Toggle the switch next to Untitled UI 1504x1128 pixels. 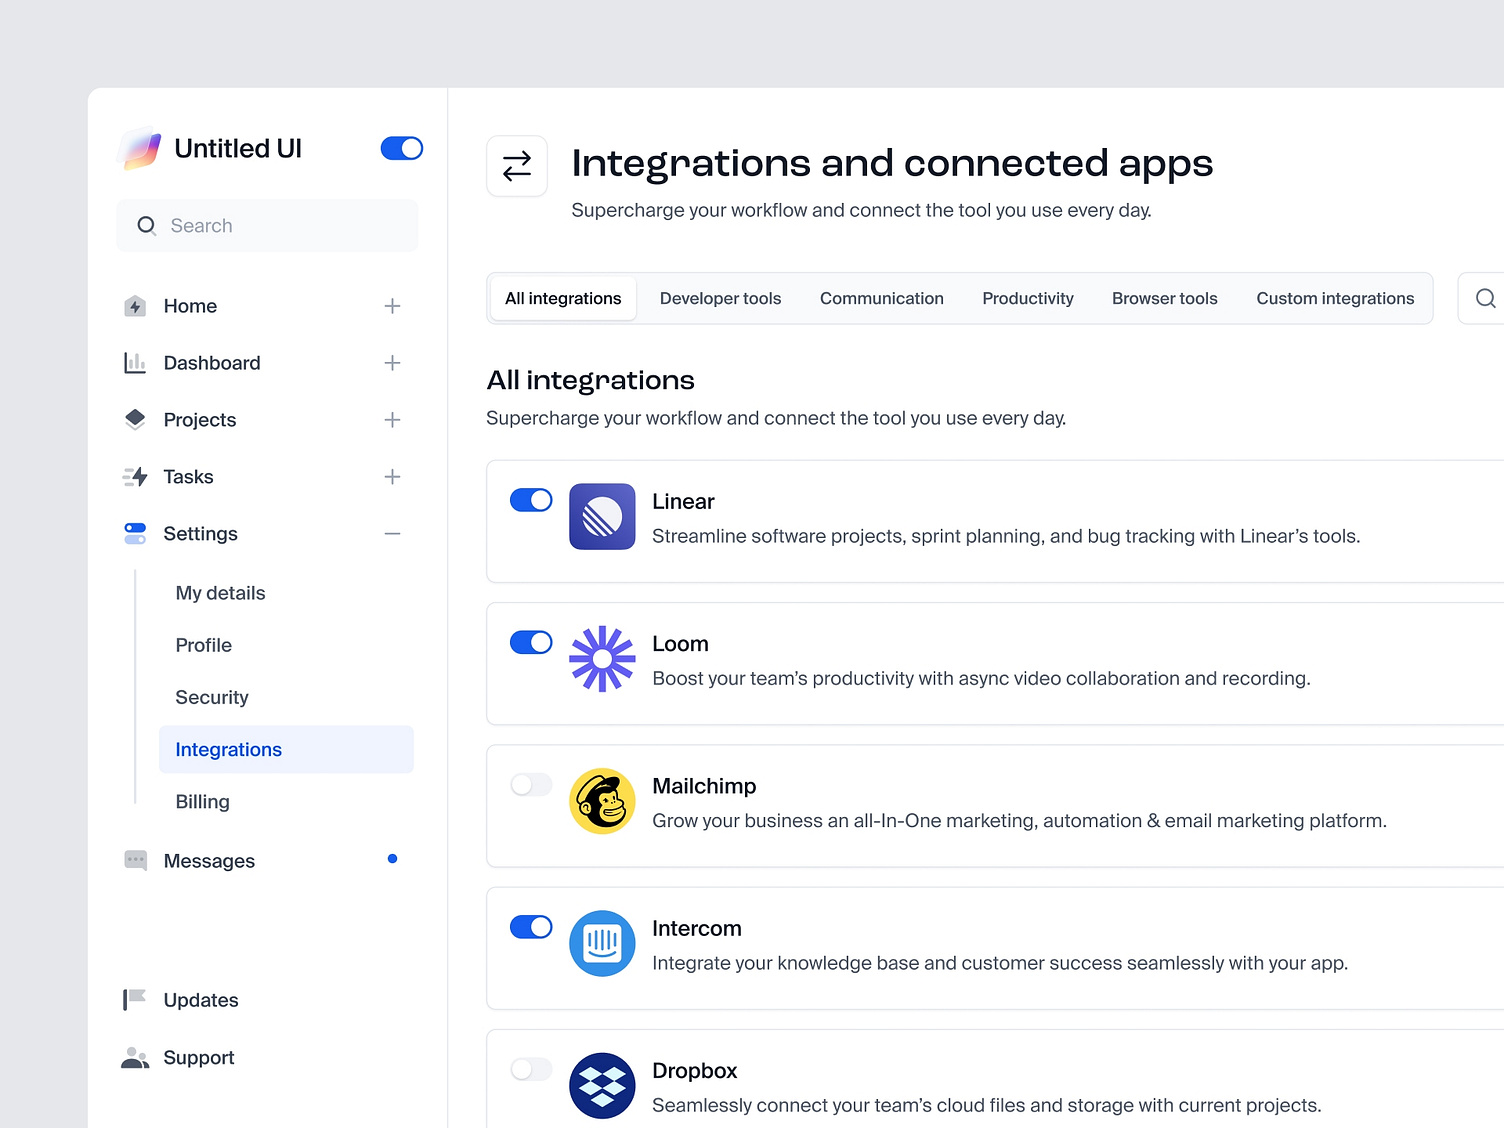click(401, 148)
